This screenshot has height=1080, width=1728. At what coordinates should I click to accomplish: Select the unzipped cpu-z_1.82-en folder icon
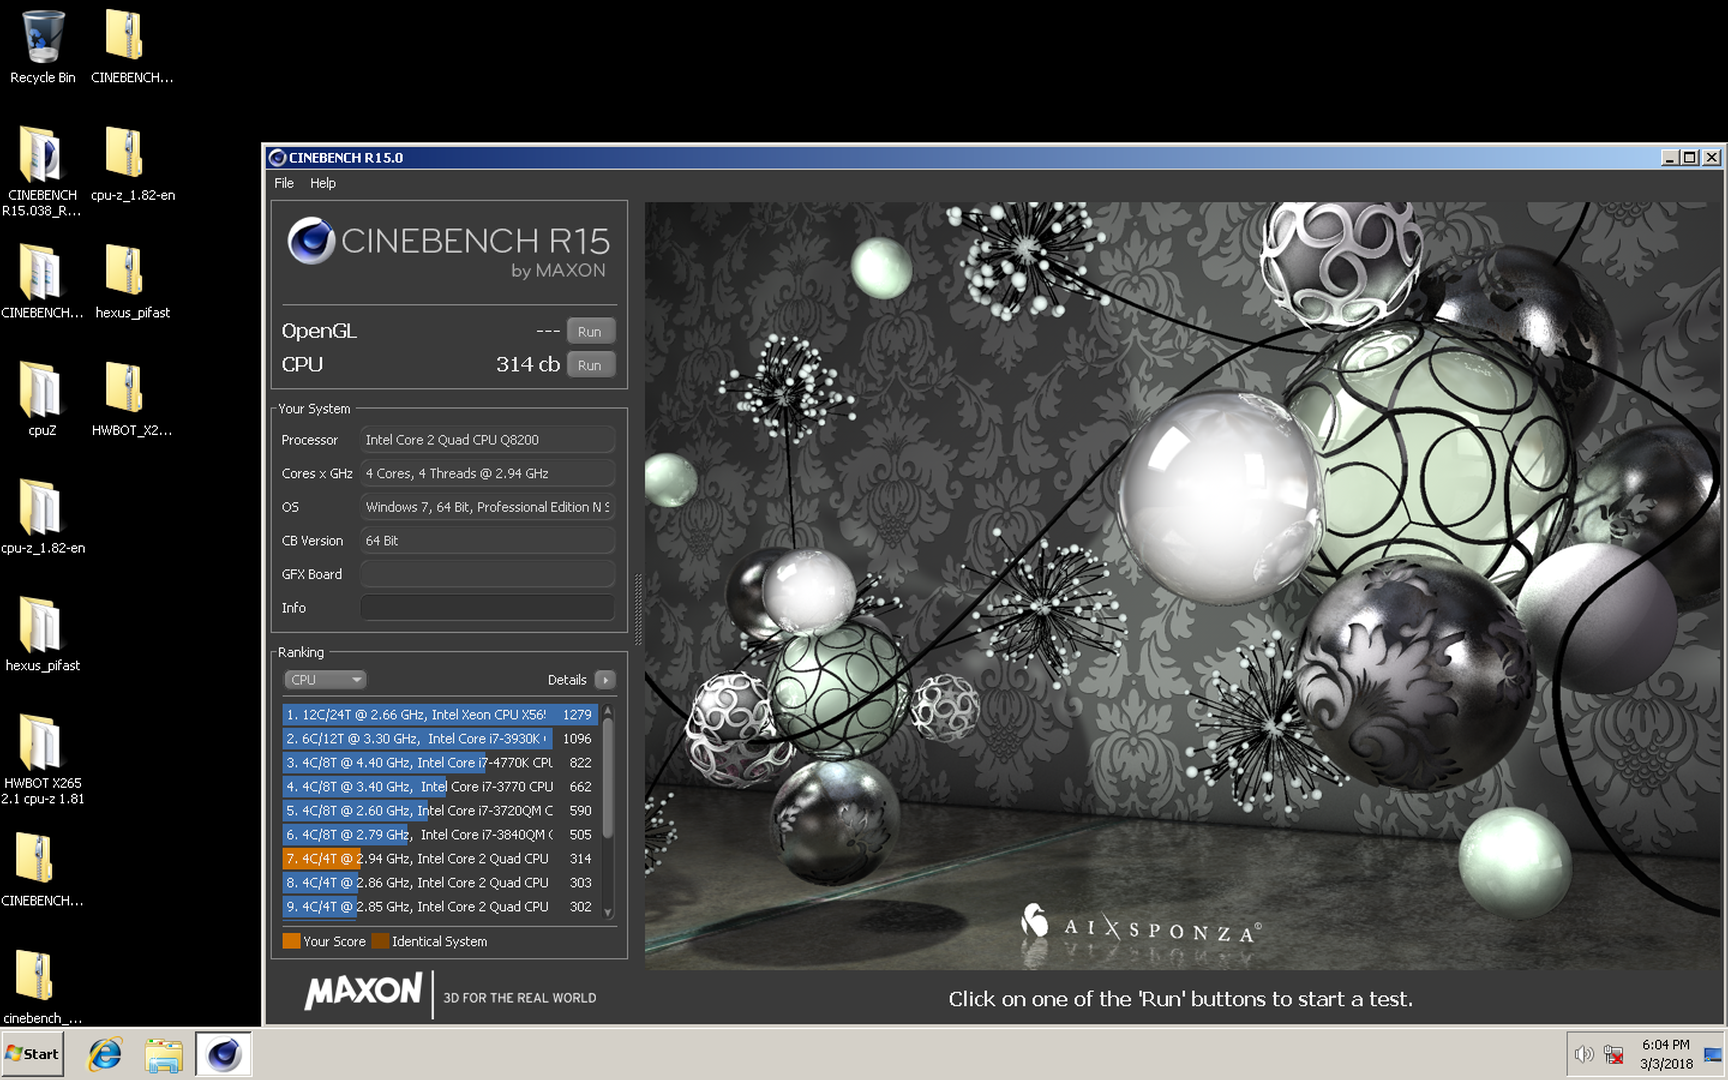41,517
